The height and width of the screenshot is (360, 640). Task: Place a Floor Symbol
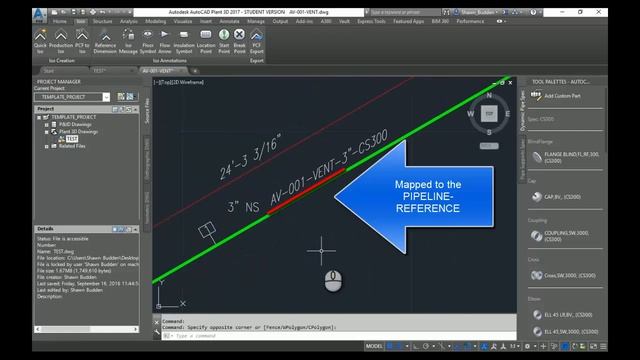pos(148,41)
